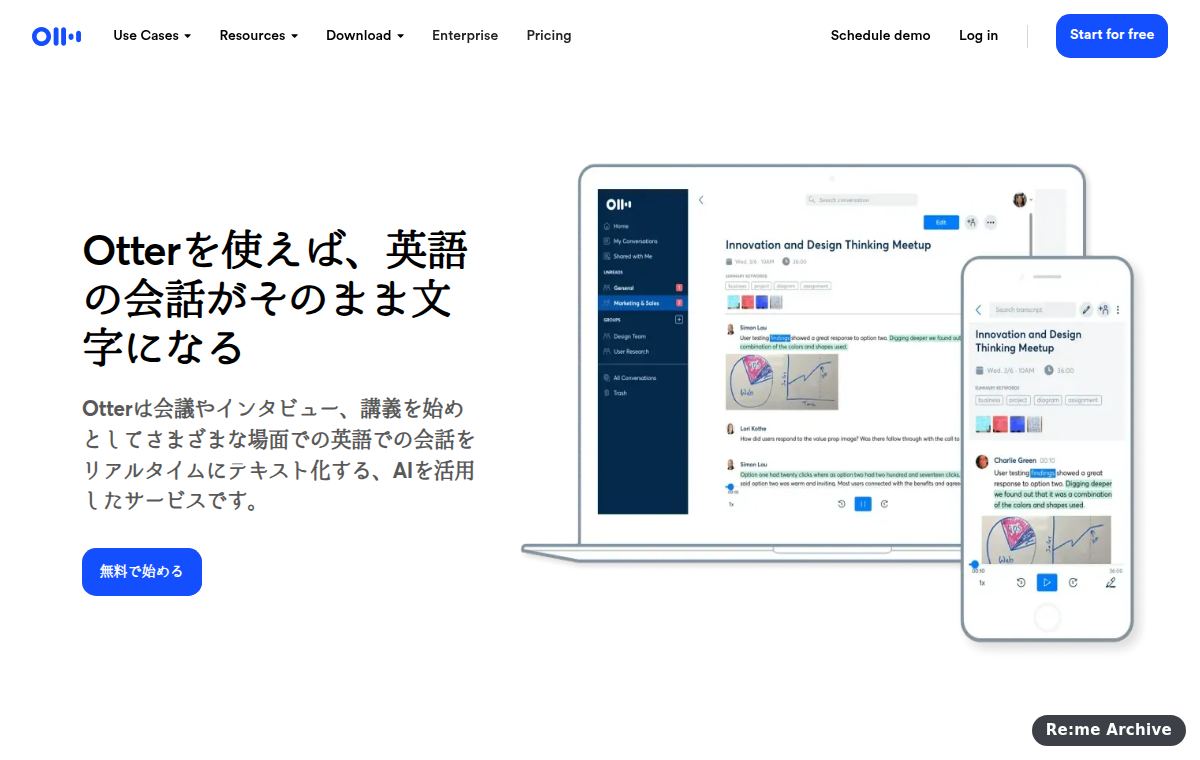
Task: Click the Lori Kothe speaker name
Action: point(753,428)
